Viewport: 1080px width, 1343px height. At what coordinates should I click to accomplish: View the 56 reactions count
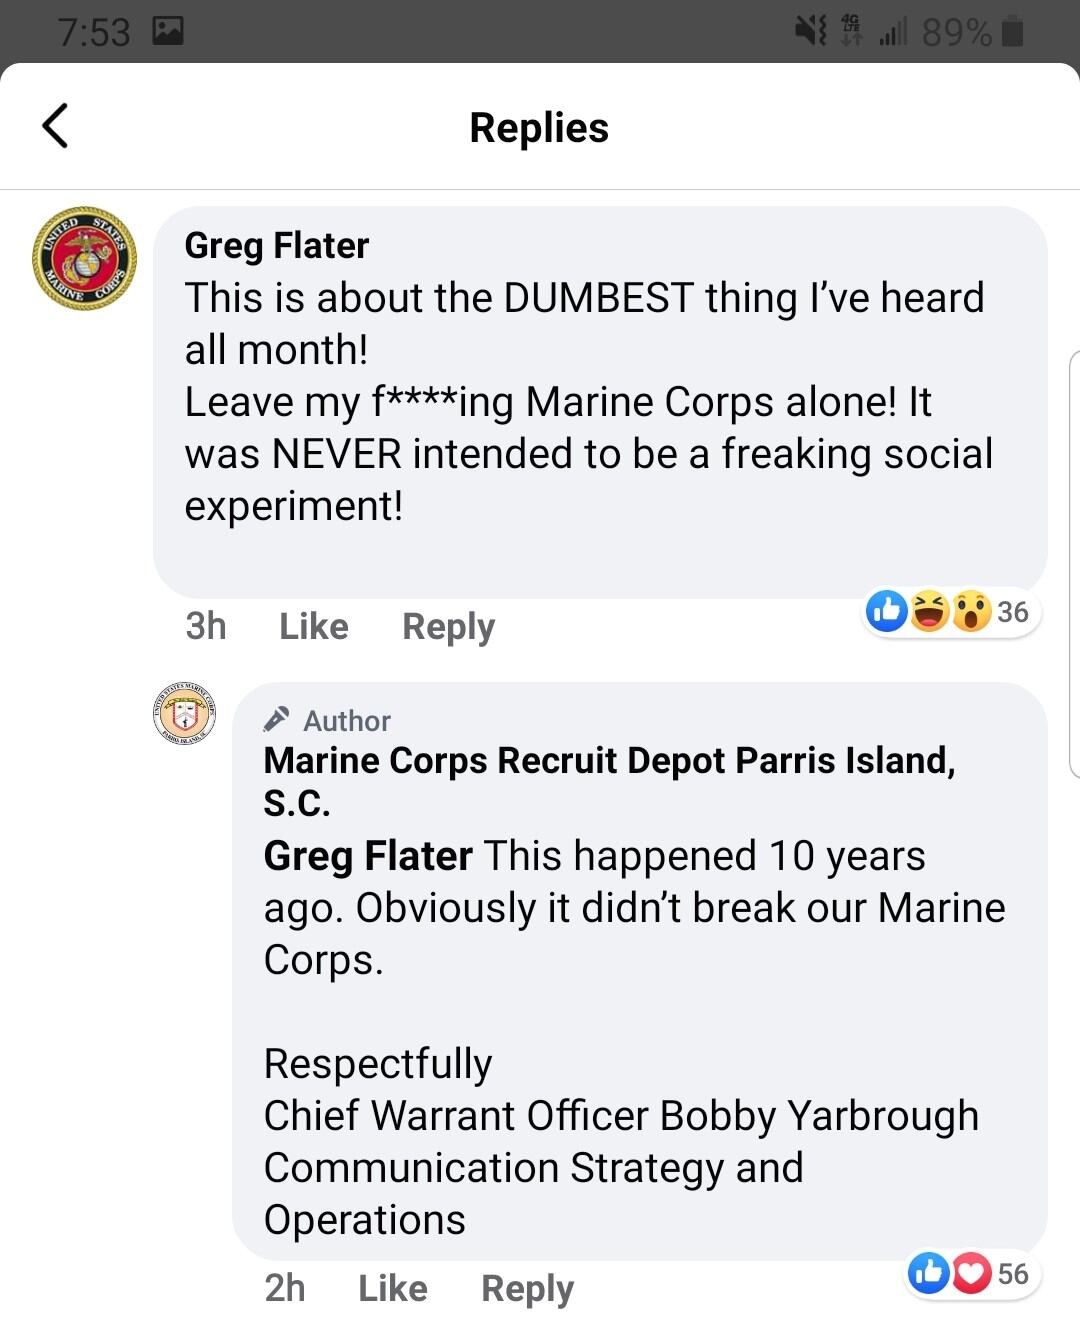coord(1013,1274)
